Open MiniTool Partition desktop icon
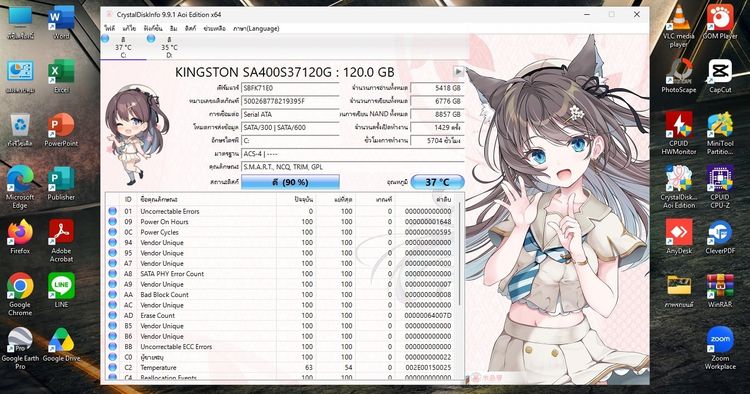This screenshot has height=394, width=750. (x=720, y=134)
